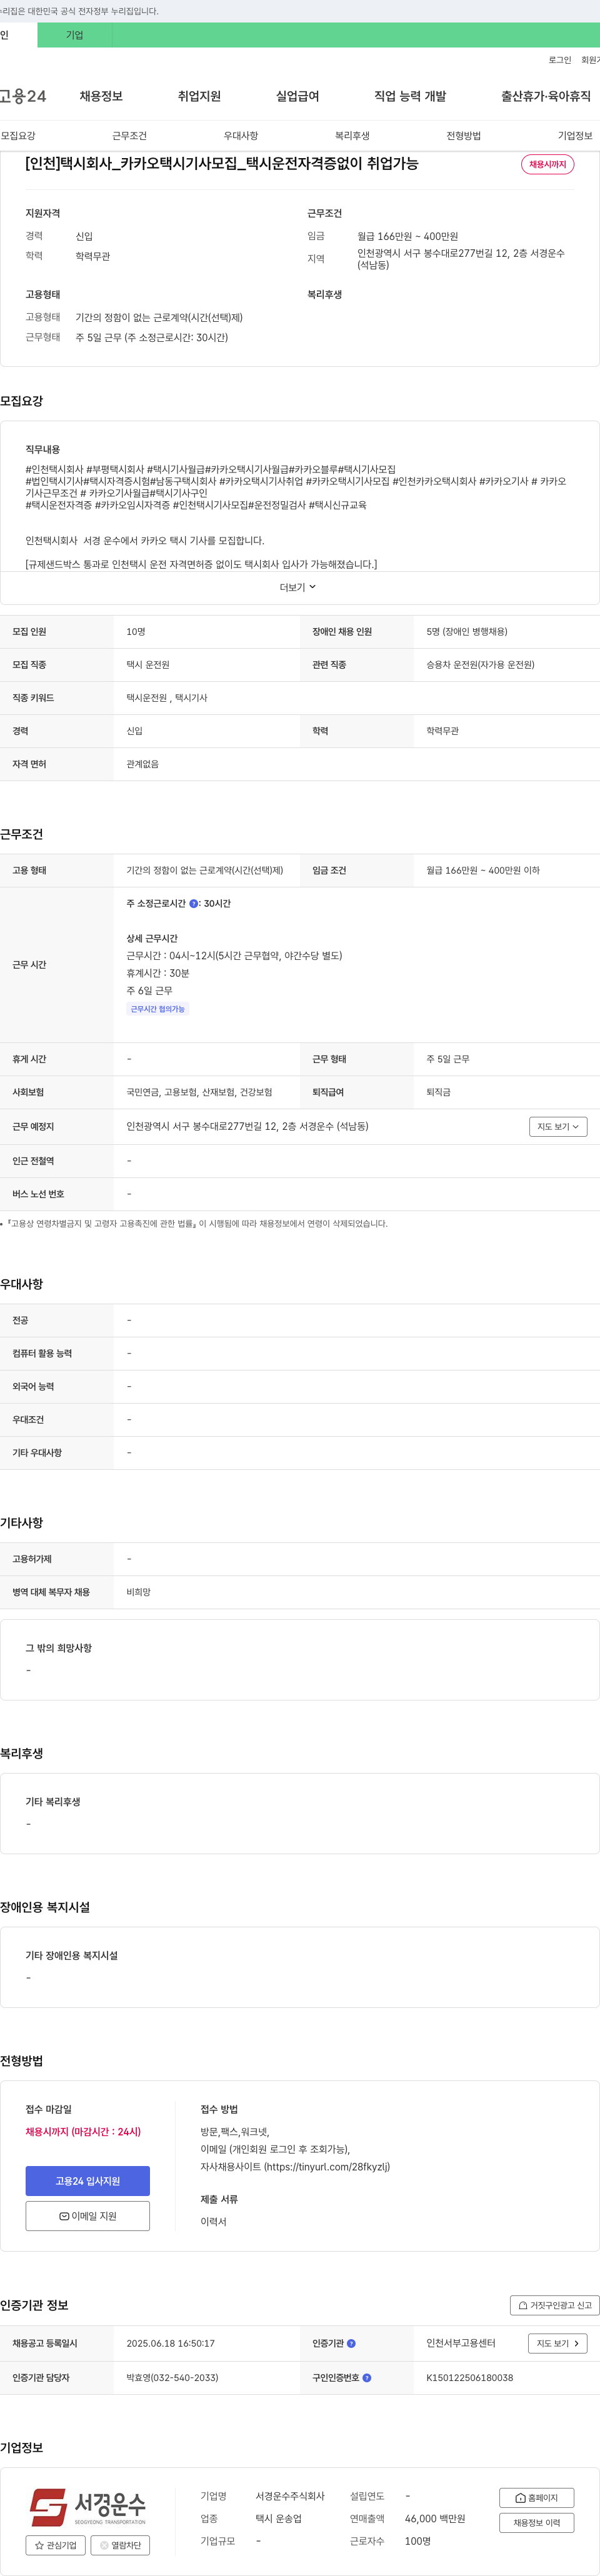Click the 승용차 운전원(자가용 운전원) text
The height and width of the screenshot is (2576, 600).
click(480, 664)
